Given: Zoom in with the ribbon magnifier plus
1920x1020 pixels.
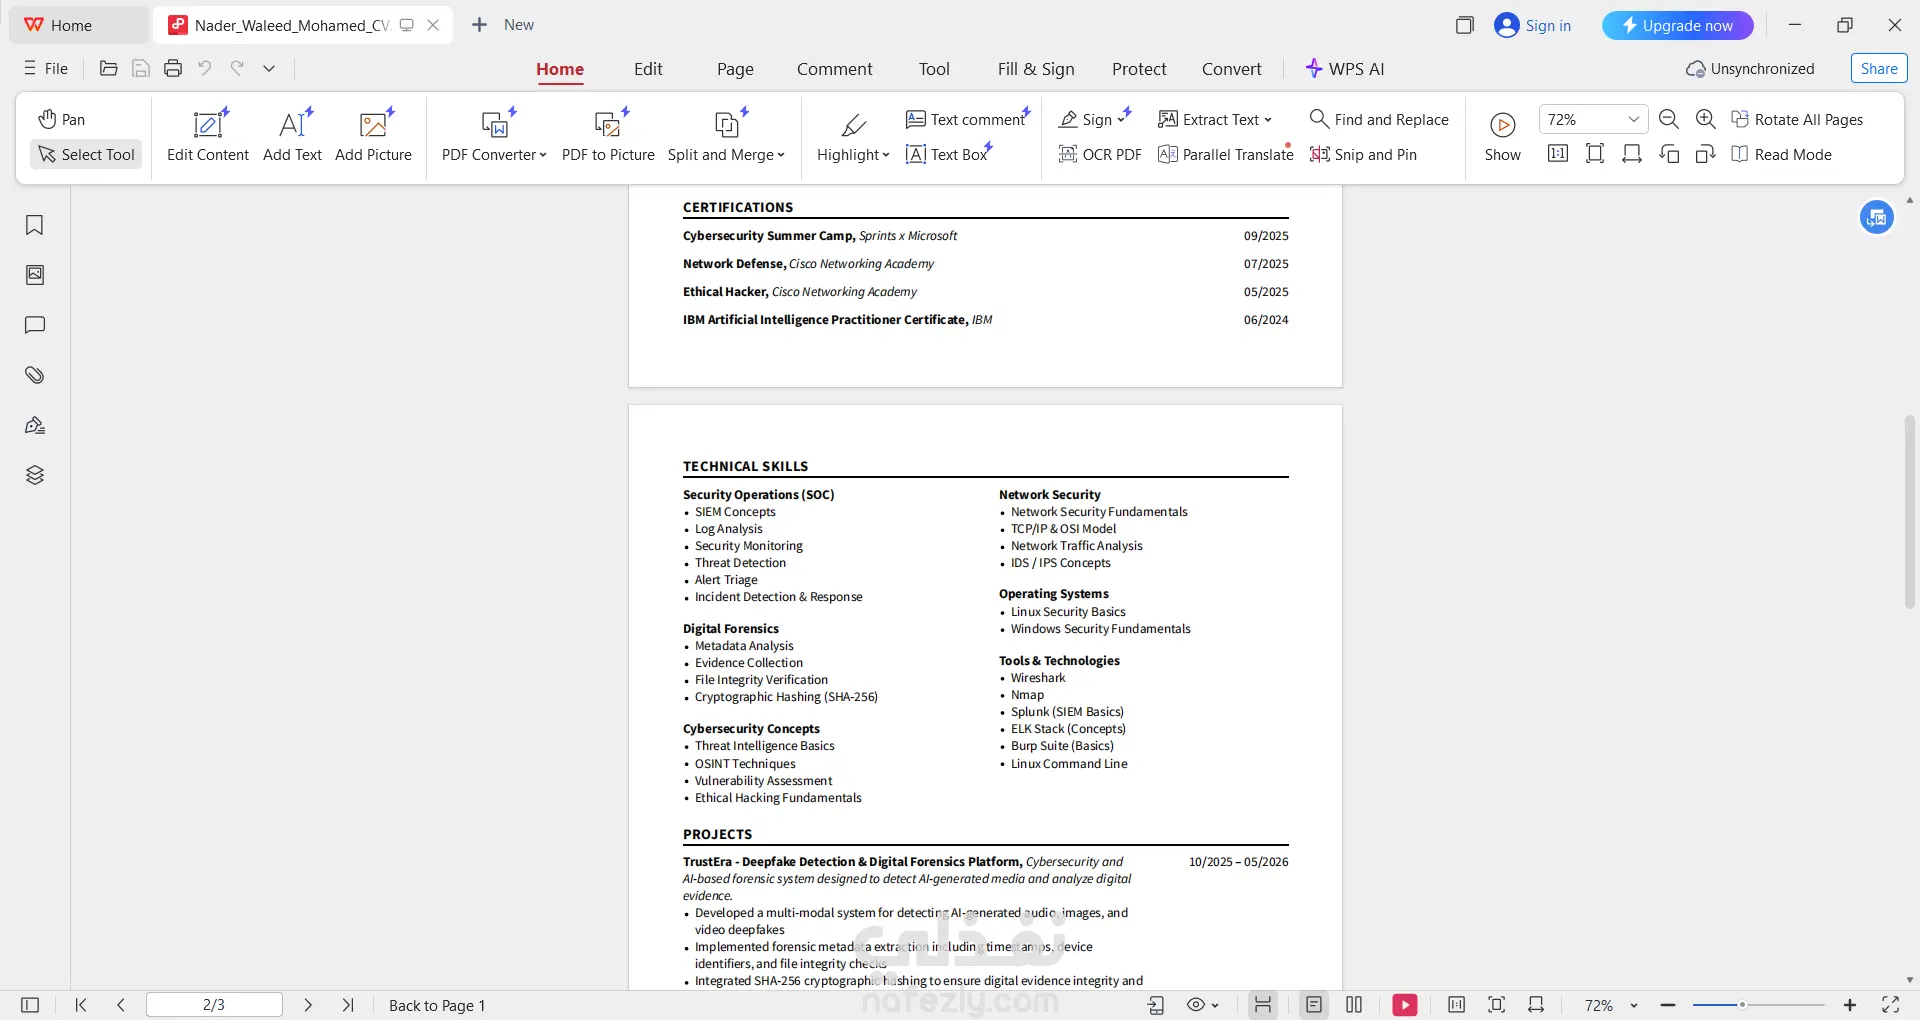Looking at the screenshot, I should pos(1706,120).
